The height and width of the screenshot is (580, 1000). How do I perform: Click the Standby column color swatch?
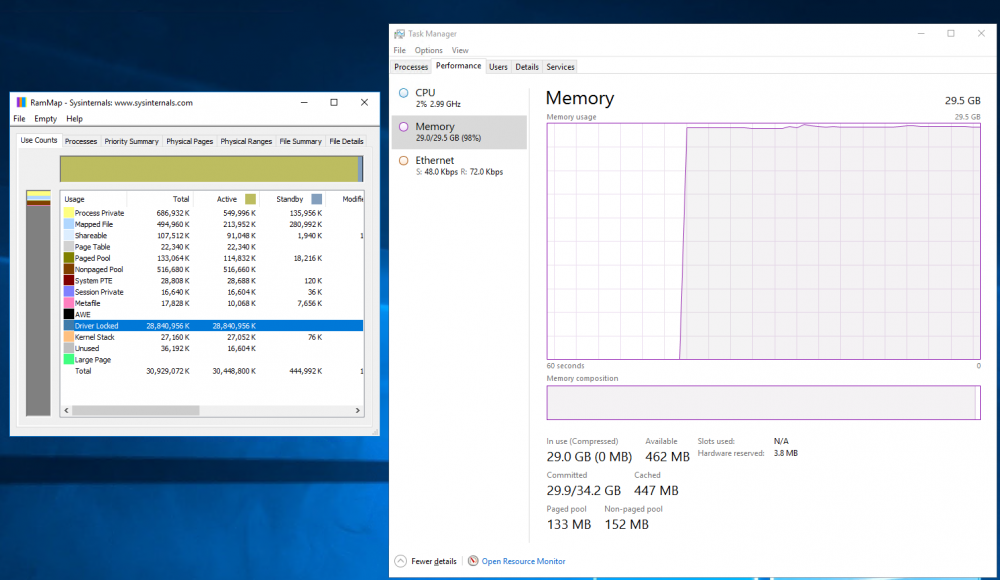(x=316, y=199)
